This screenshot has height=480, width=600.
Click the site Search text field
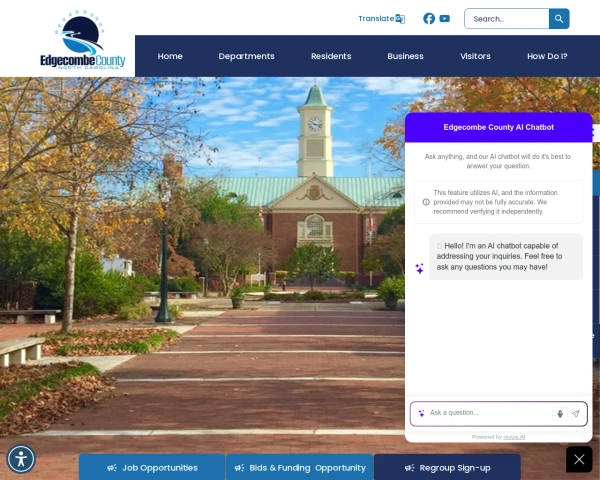(x=507, y=19)
